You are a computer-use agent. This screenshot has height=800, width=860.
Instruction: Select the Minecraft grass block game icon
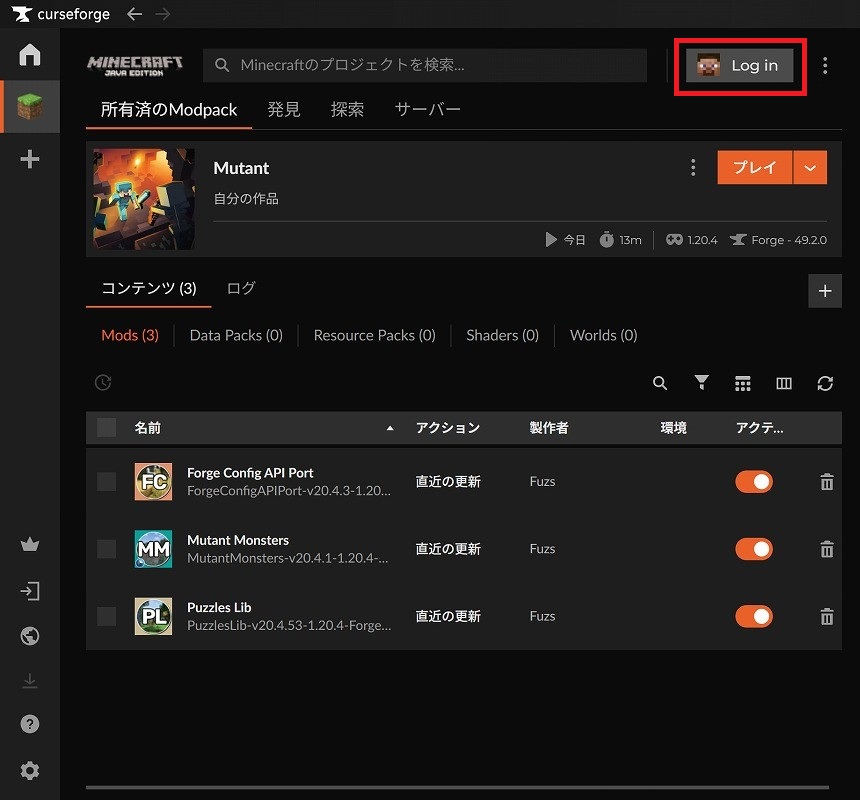pyautogui.click(x=30, y=107)
